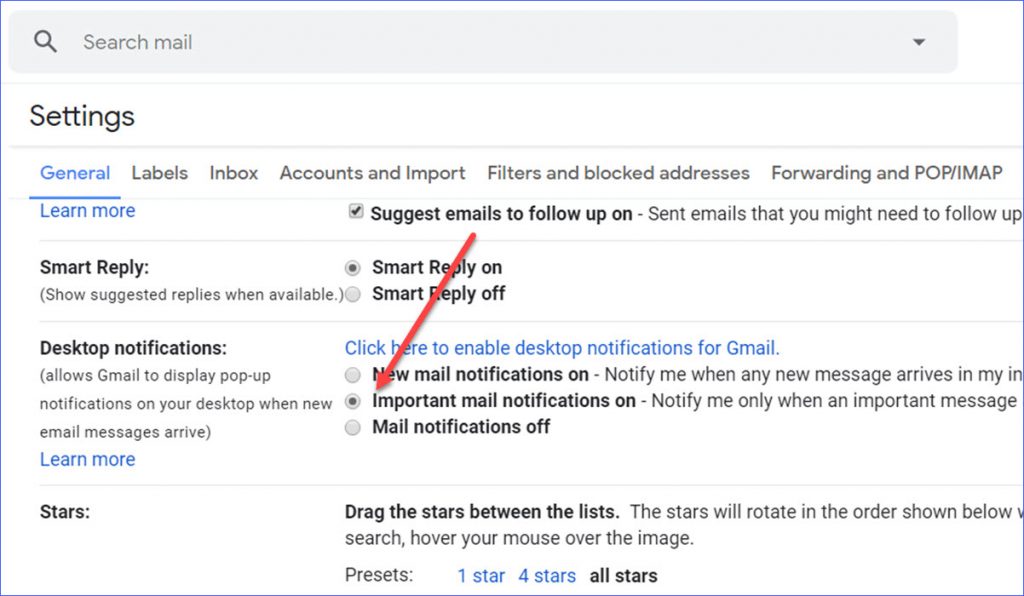This screenshot has width=1024, height=596.
Task: Switch to the Labels tab
Action: click(x=159, y=173)
